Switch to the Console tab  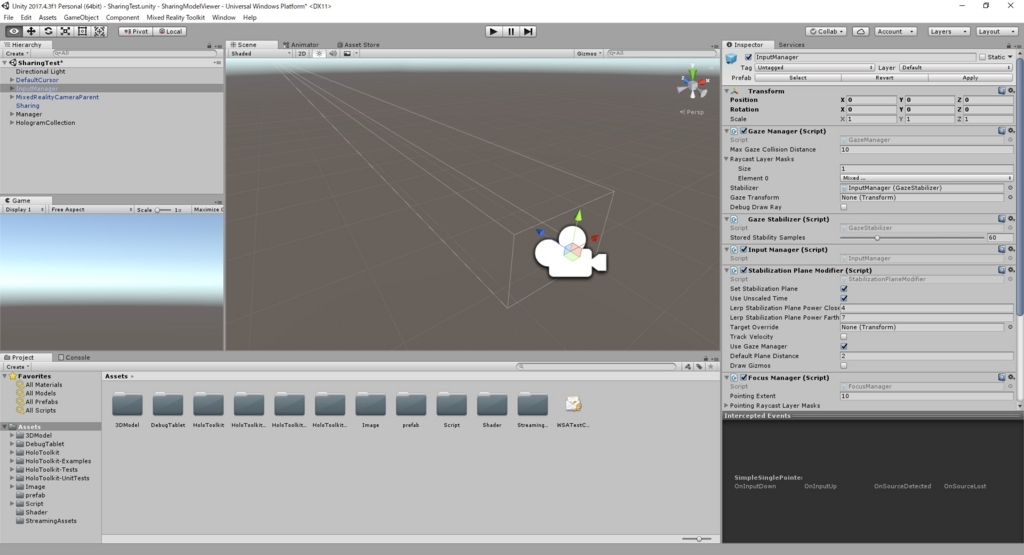74,358
